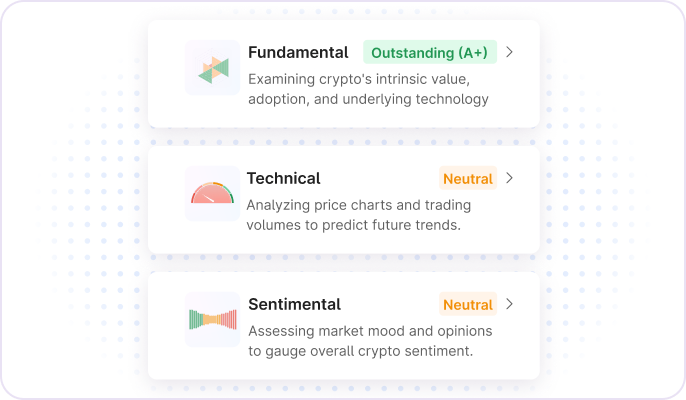Click the Outstanding (A+) rating badge
The height and width of the screenshot is (400, 686).
(429, 53)
